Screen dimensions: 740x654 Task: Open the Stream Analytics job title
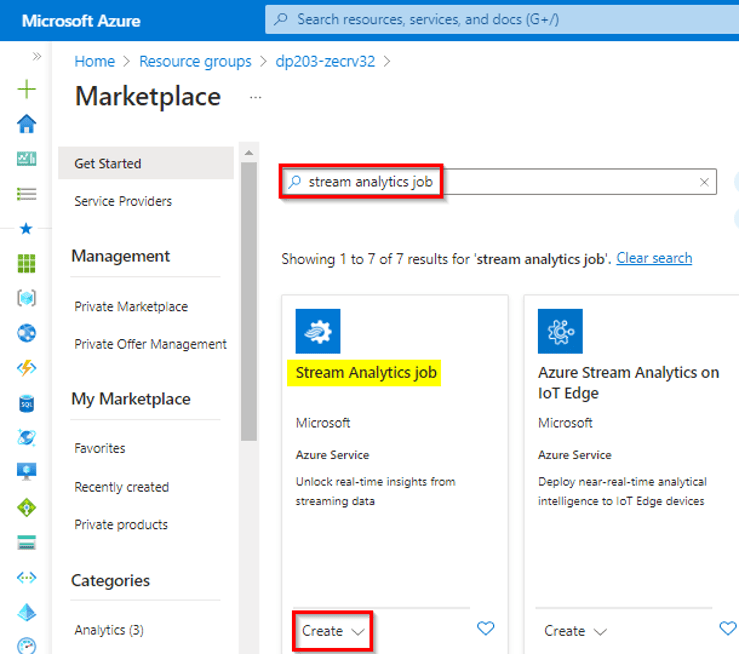(366, 373)
